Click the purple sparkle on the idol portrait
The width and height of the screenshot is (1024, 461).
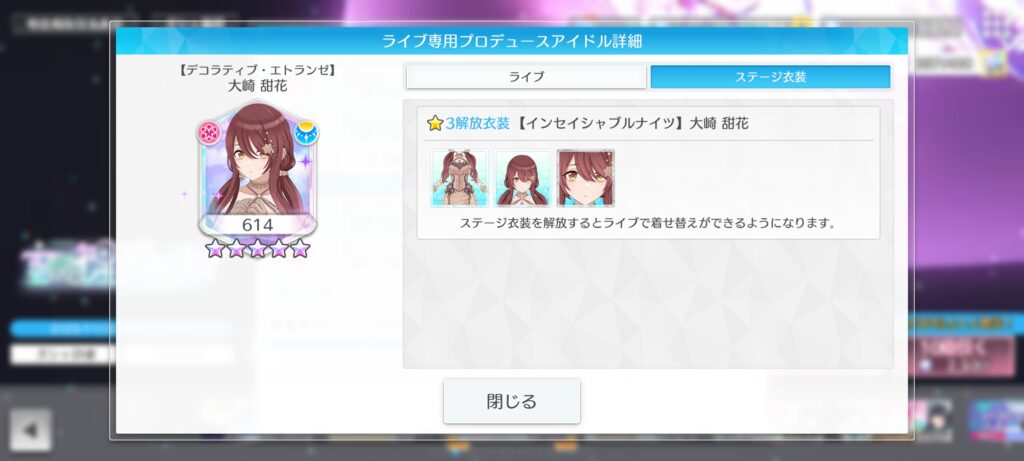click(x=306, y=159)
